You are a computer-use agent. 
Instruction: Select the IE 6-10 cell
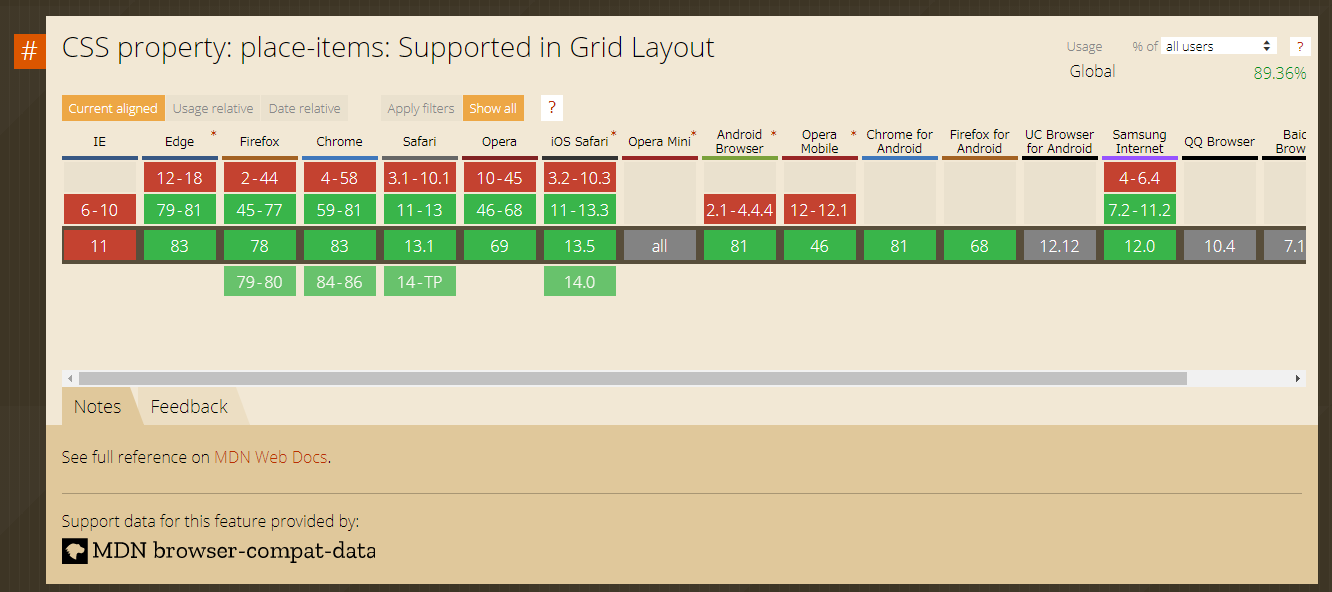pos(100,210)
